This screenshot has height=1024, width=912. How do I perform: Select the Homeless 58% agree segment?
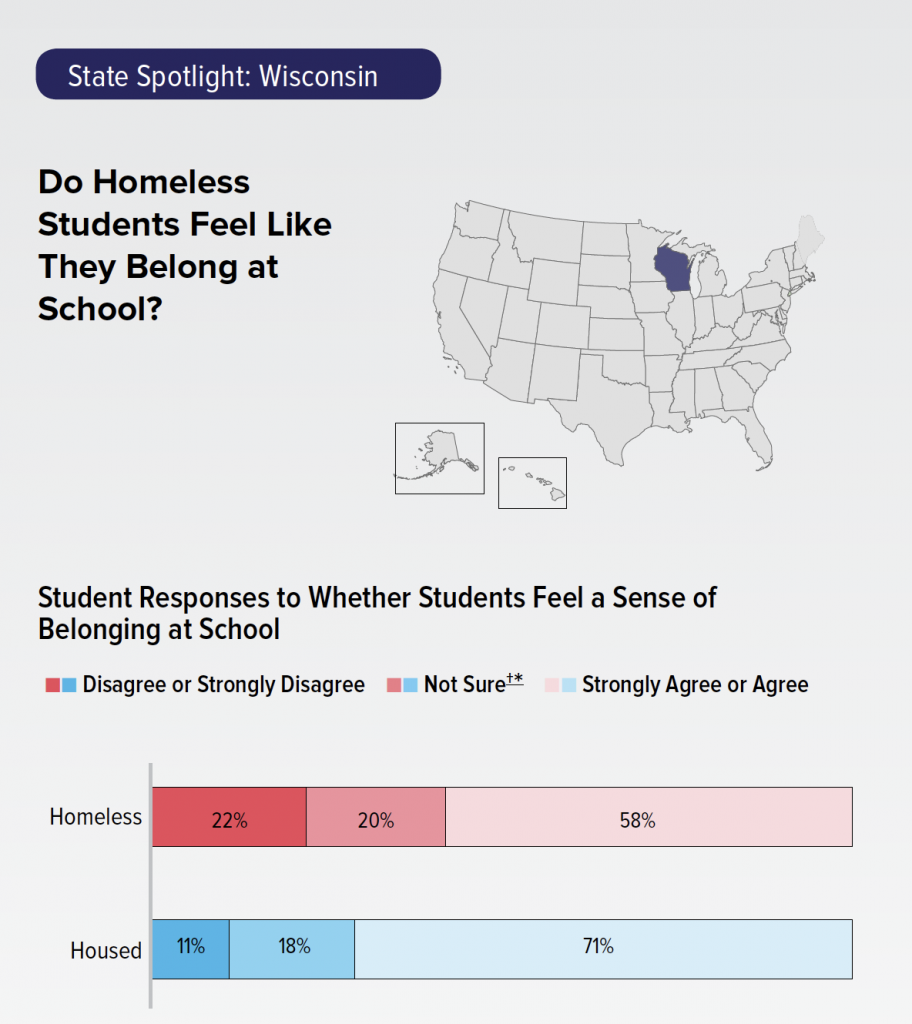pos(649,817)
